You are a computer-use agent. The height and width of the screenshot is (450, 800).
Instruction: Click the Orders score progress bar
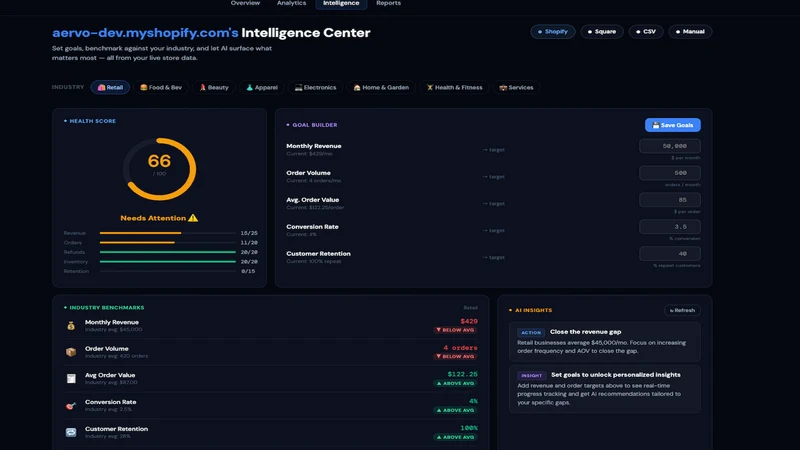(x=167, y=242)
